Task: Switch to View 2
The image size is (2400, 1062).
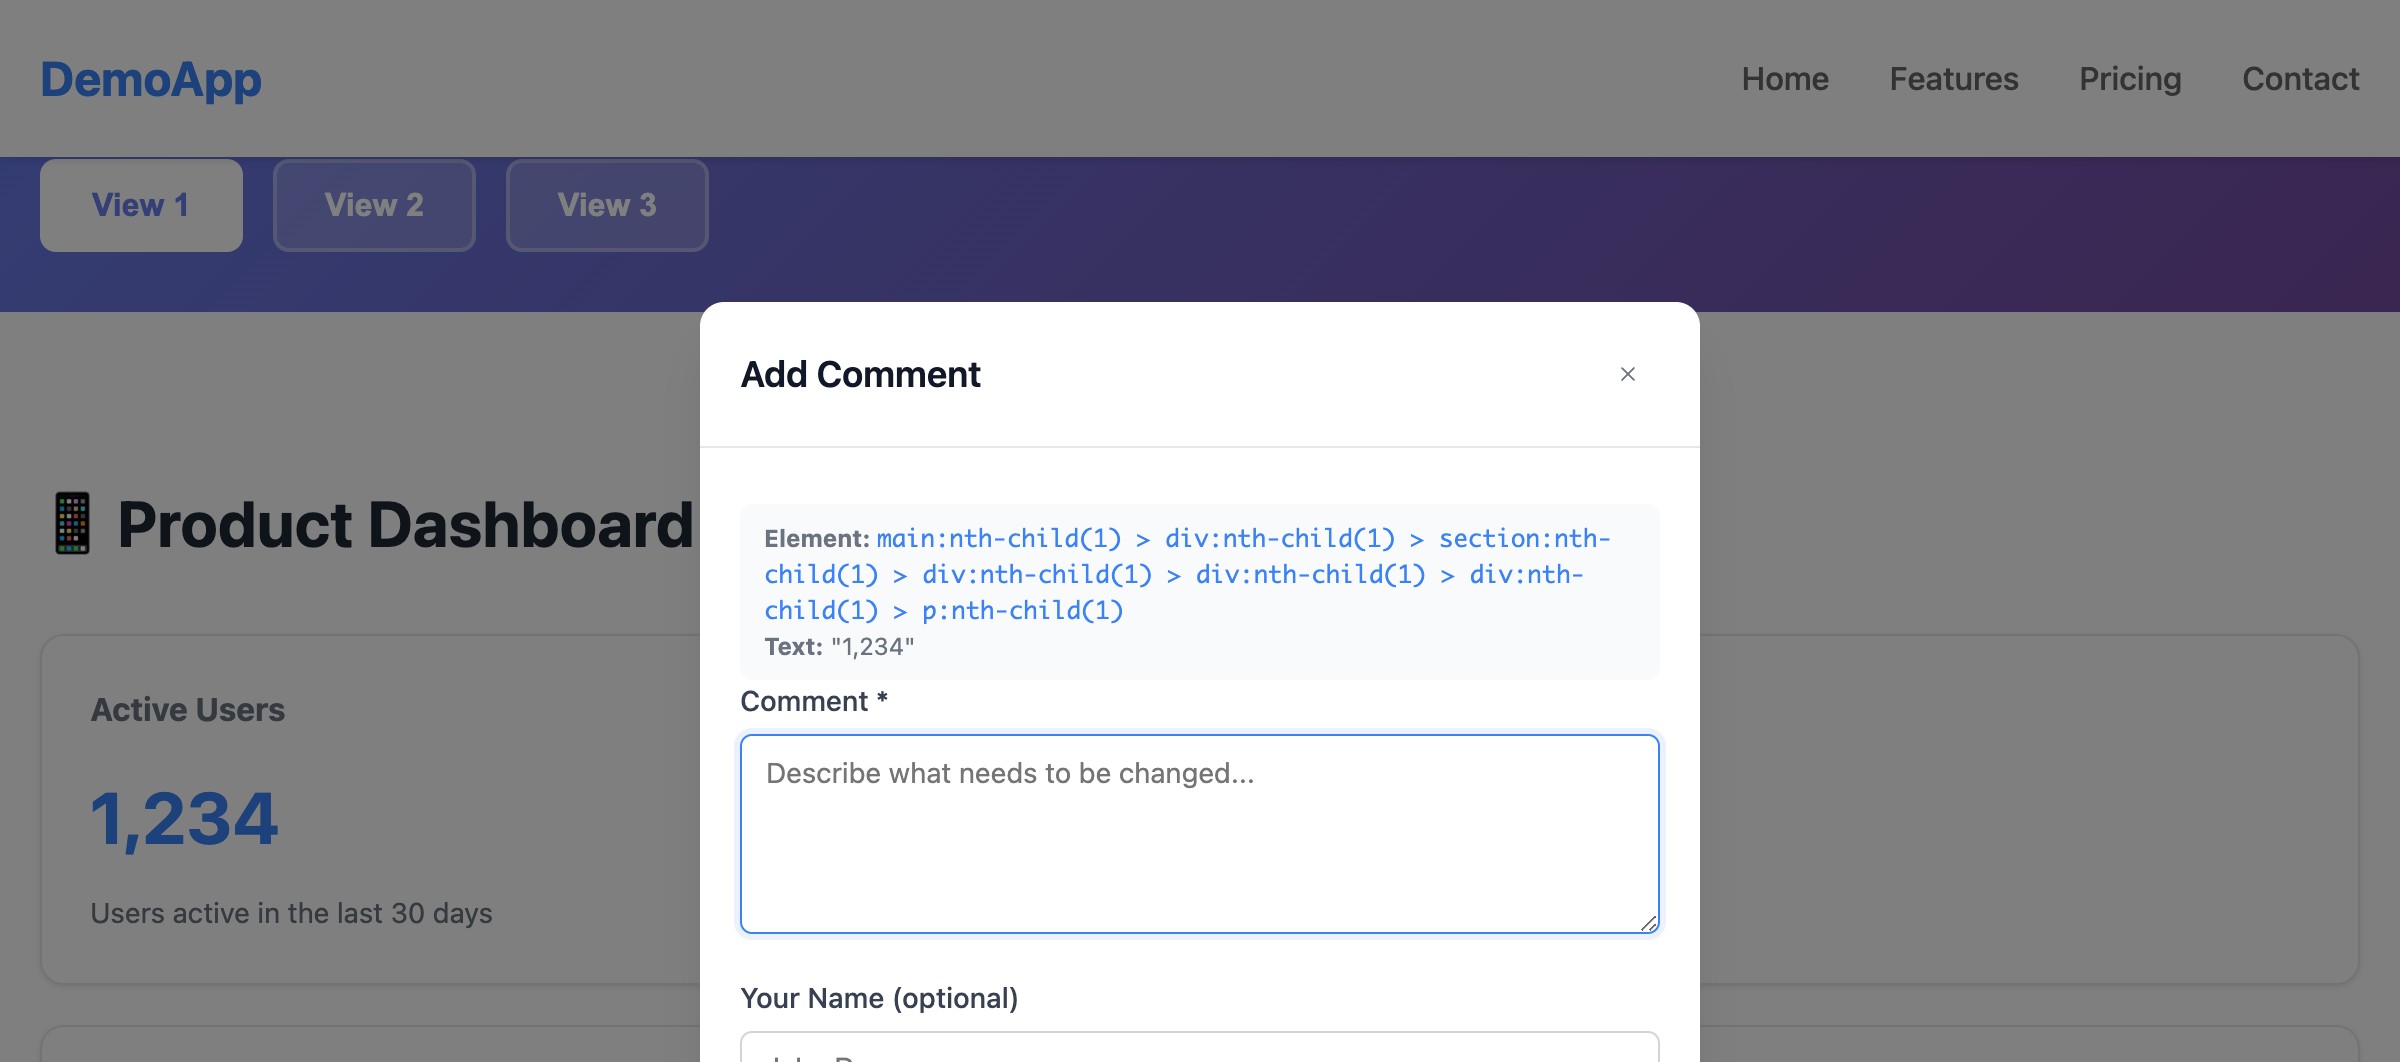Action: [374, 205]
